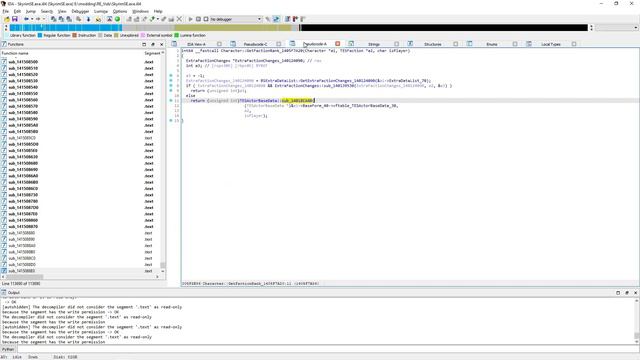Open the jump back history dropdown
The height and width of the screenshot is (360, 640).
(x=31, y=19)
